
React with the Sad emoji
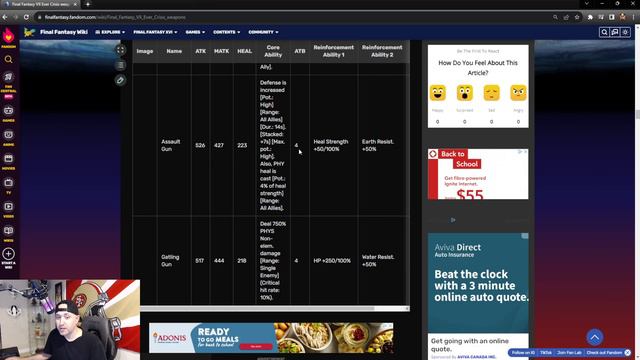(491, 93)
